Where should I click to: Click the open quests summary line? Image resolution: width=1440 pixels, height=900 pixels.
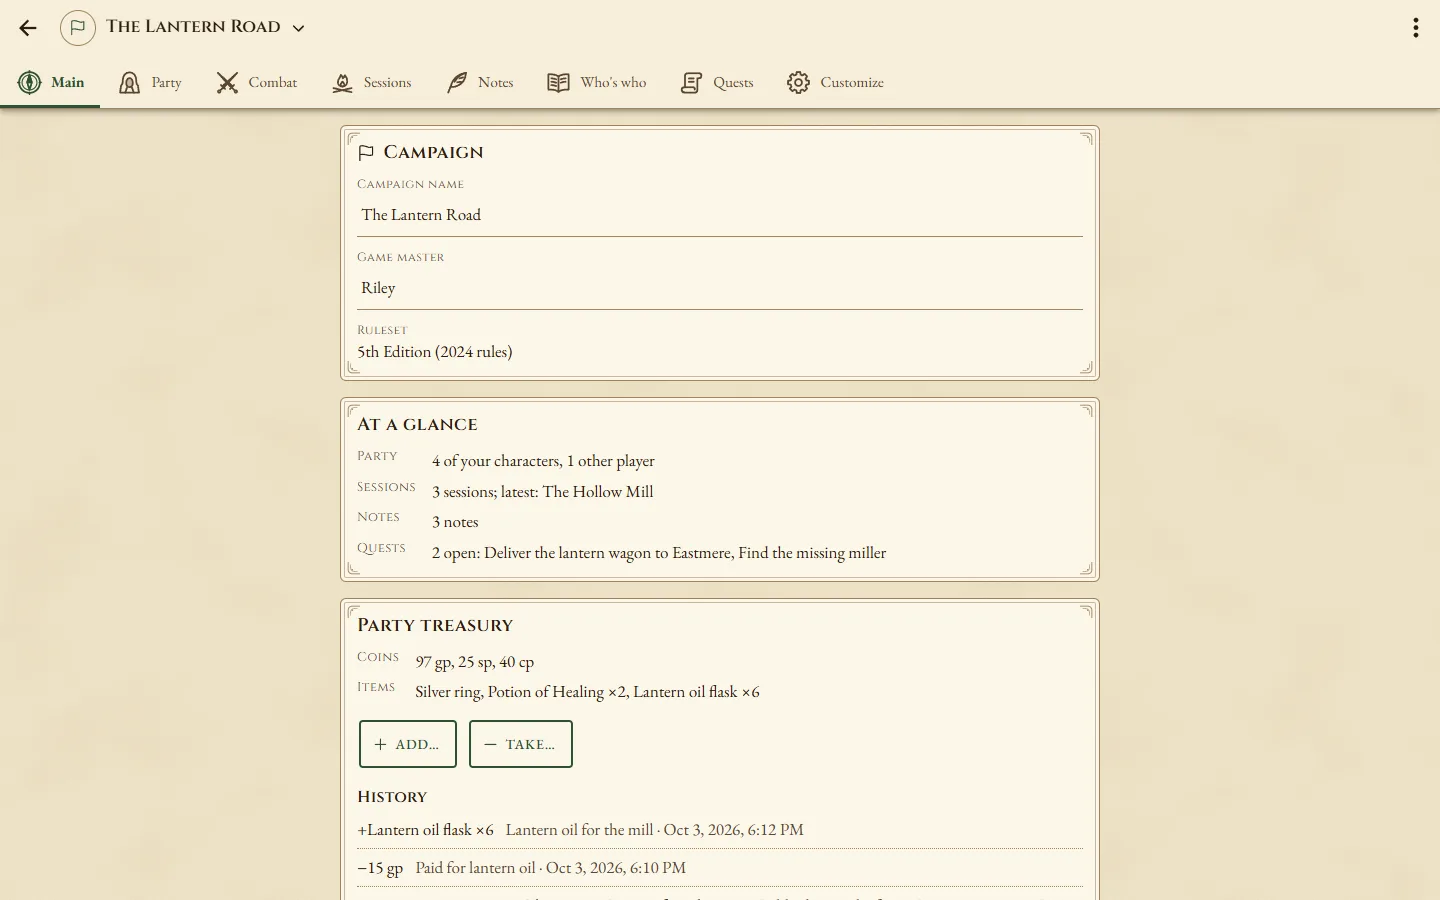[659, 553]
